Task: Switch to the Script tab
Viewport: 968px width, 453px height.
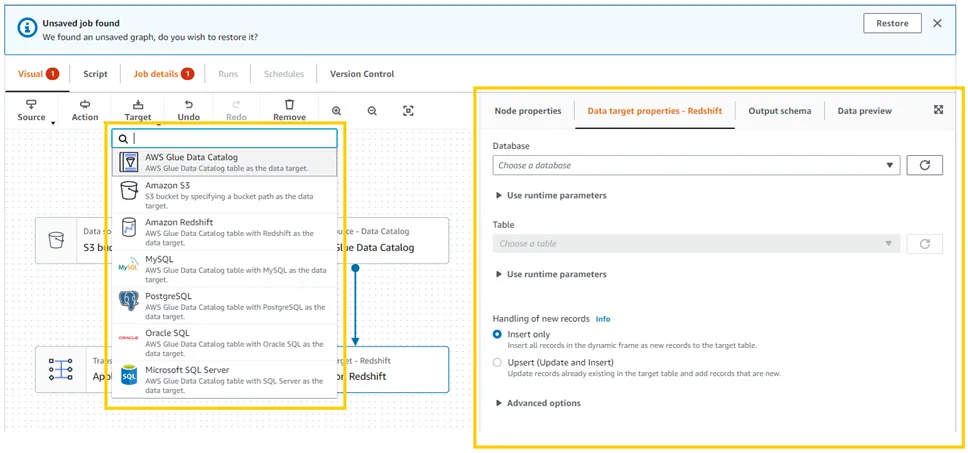Action: click(95, 74)
